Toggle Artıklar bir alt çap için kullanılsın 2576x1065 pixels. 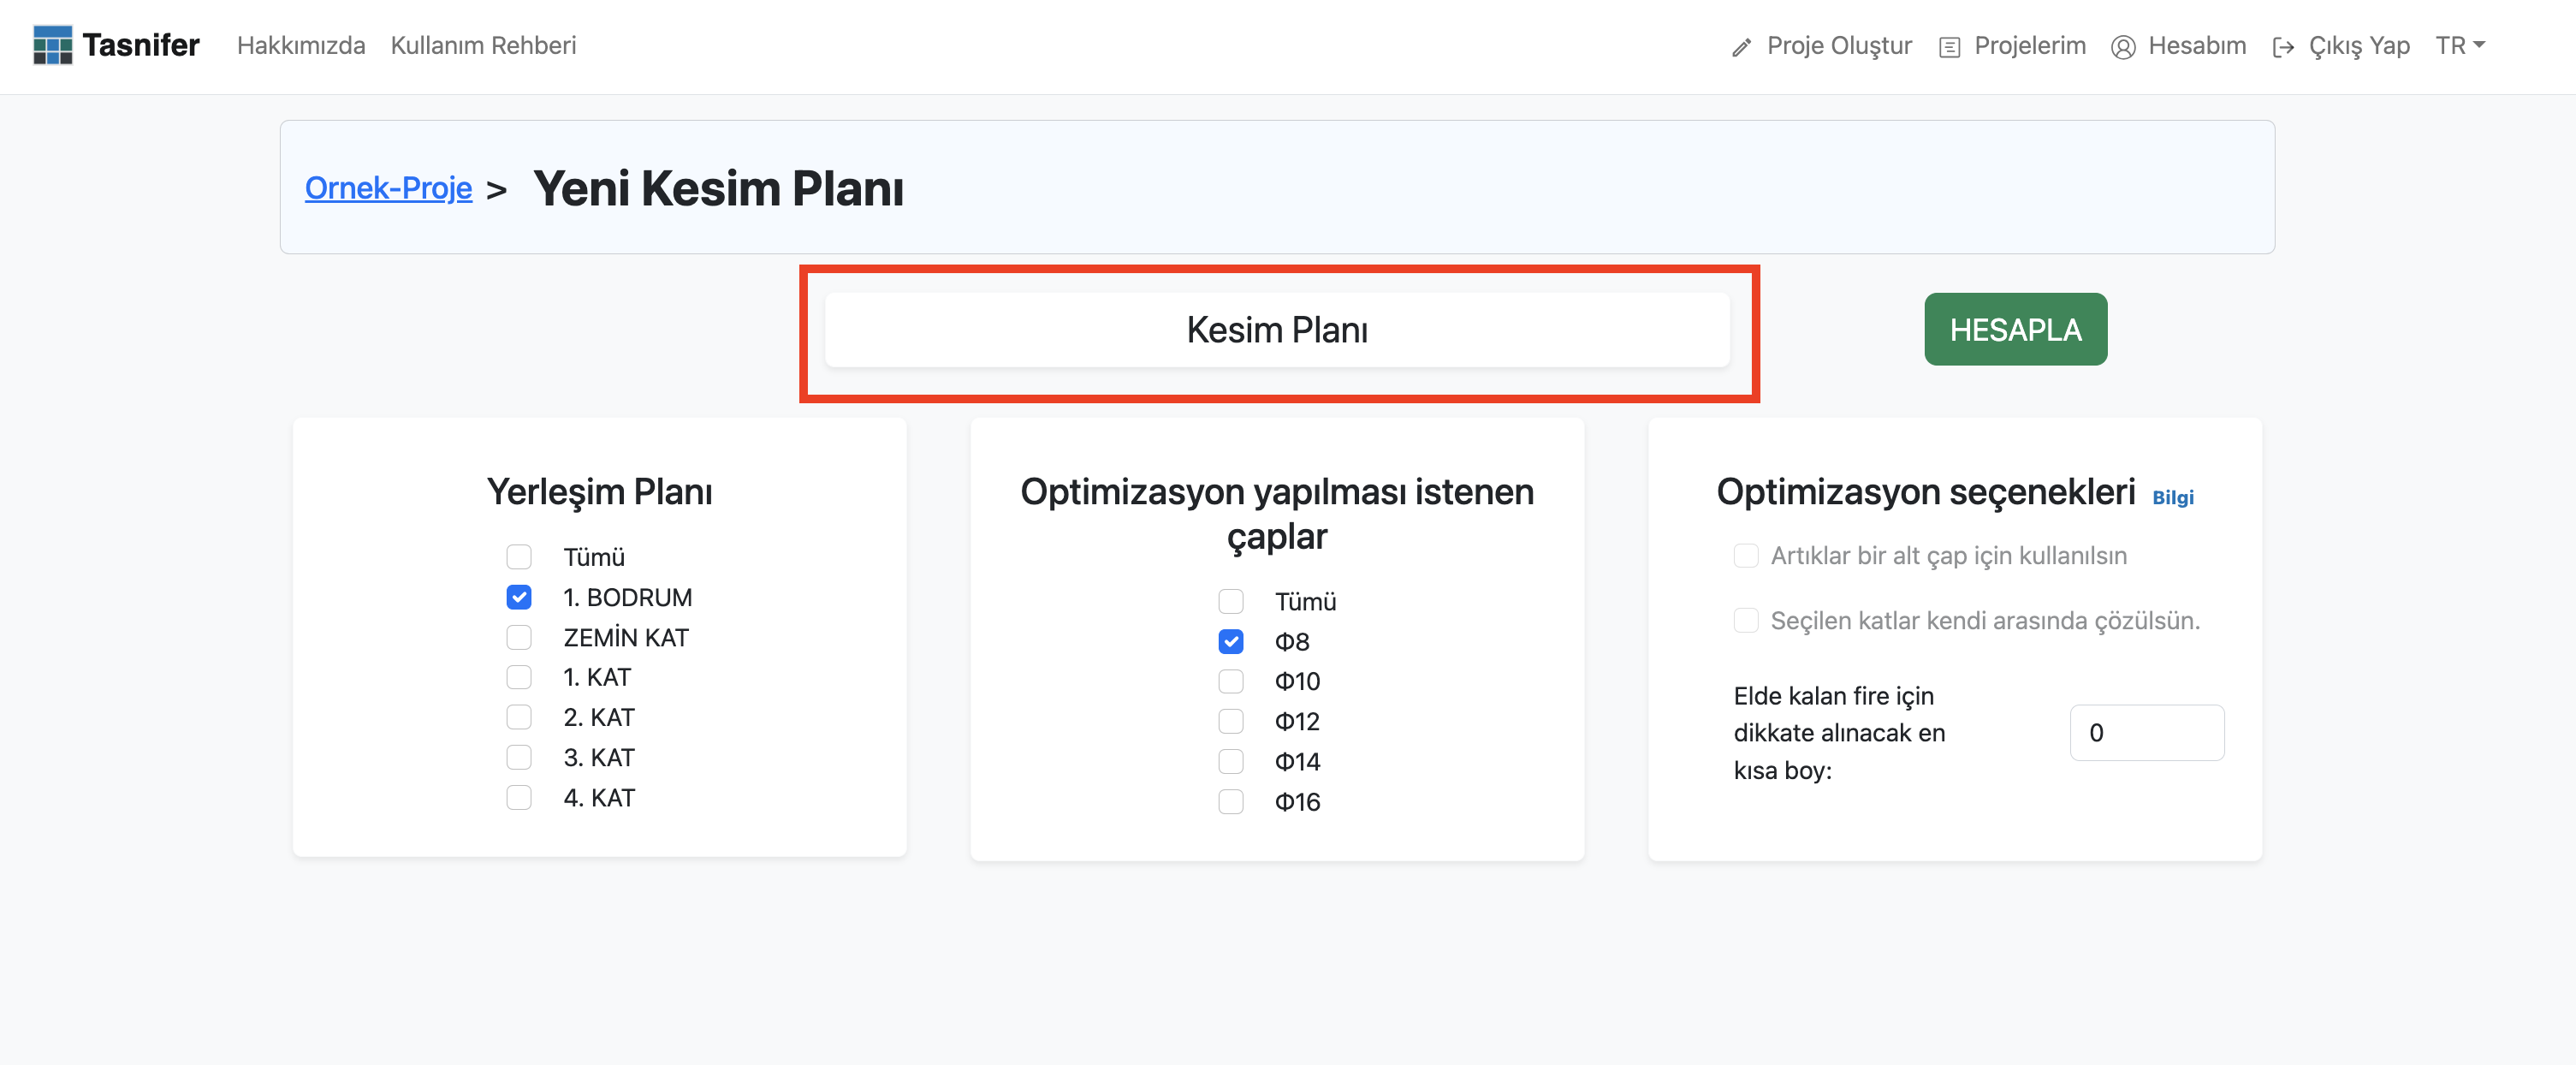(1746, 556)
